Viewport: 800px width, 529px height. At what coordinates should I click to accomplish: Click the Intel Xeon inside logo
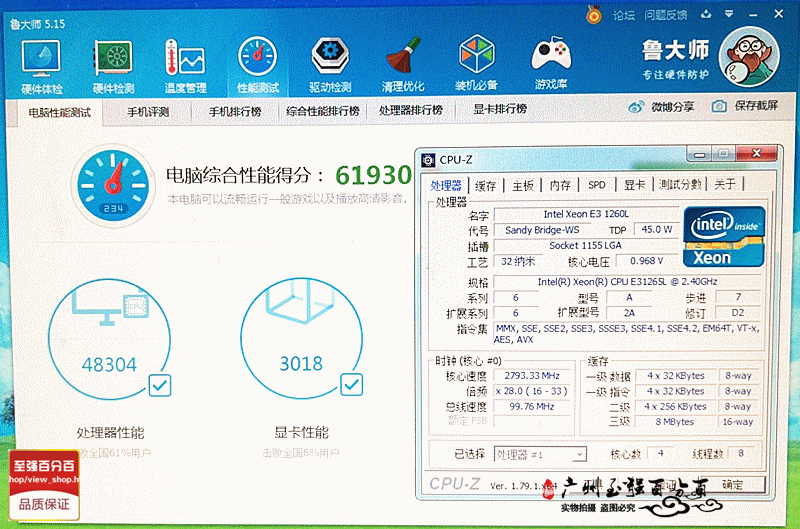(x=723, y=236)
